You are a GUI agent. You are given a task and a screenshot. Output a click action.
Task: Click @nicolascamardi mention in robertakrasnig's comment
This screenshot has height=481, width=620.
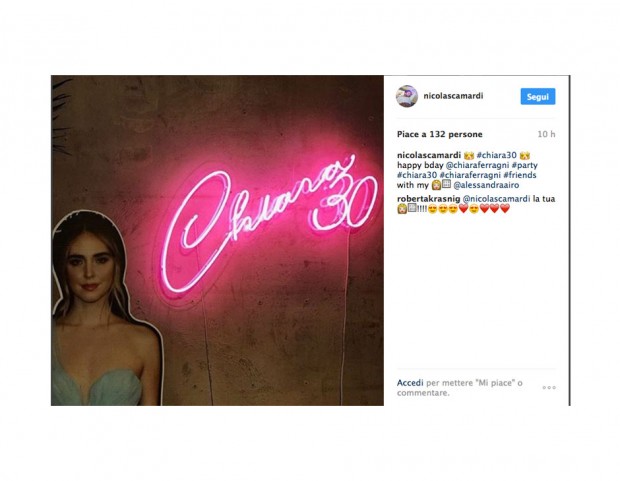(496, 199)
